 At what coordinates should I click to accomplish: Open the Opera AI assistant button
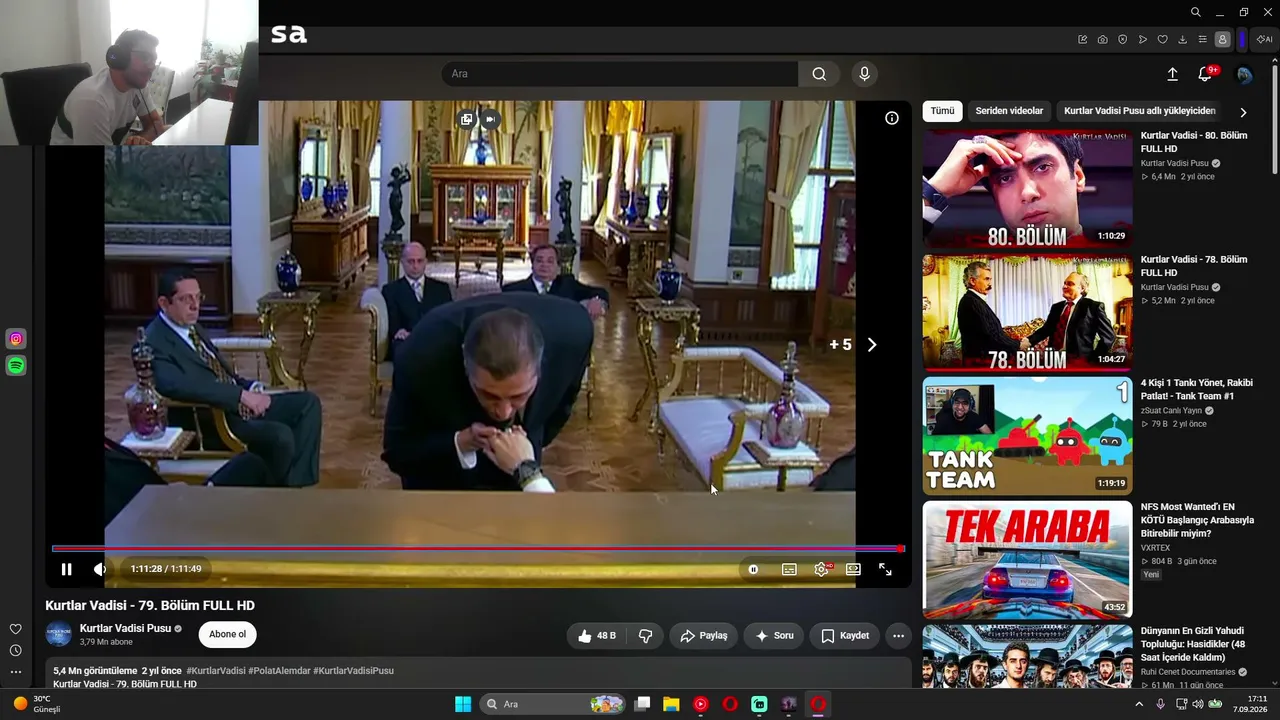click(x=1264, y=40)
